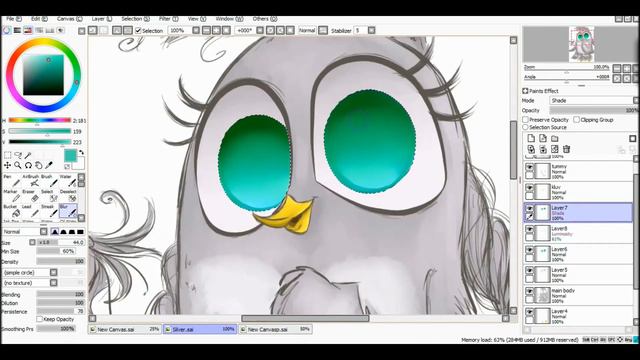640x360 pixels.
Task: Select the Water tool
Action: point(68,180)
